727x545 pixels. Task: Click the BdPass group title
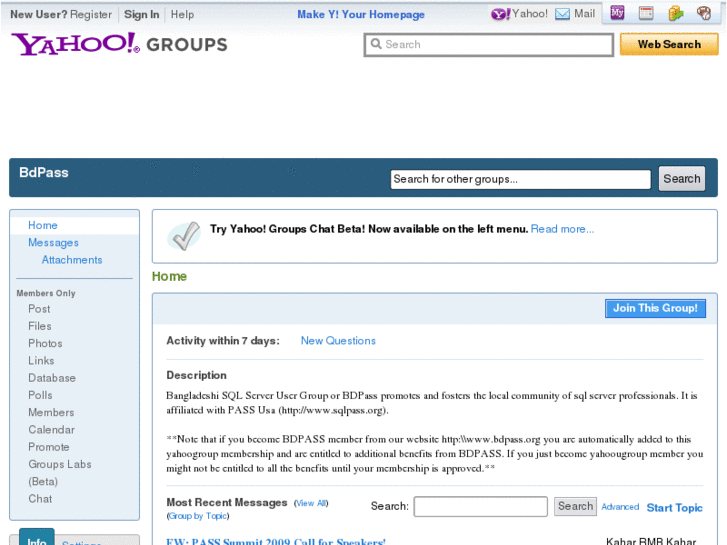[x=44, y=173]
